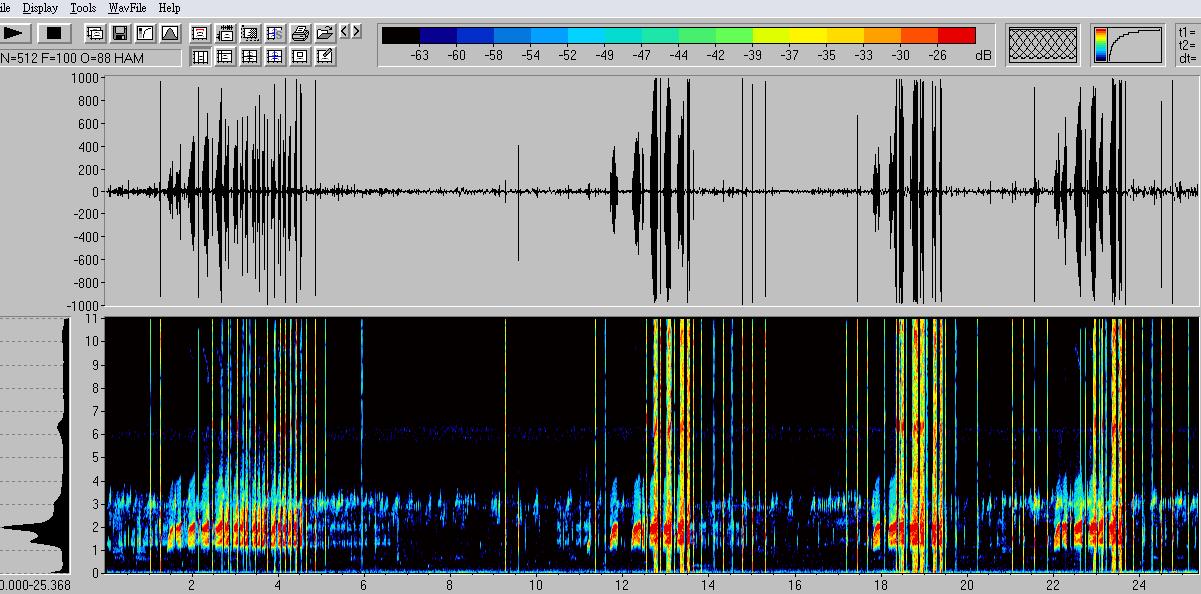Viewport: 1201px width, 594px height.
Task: Open the curve settings icon beside save
Action: pos(145,34)
